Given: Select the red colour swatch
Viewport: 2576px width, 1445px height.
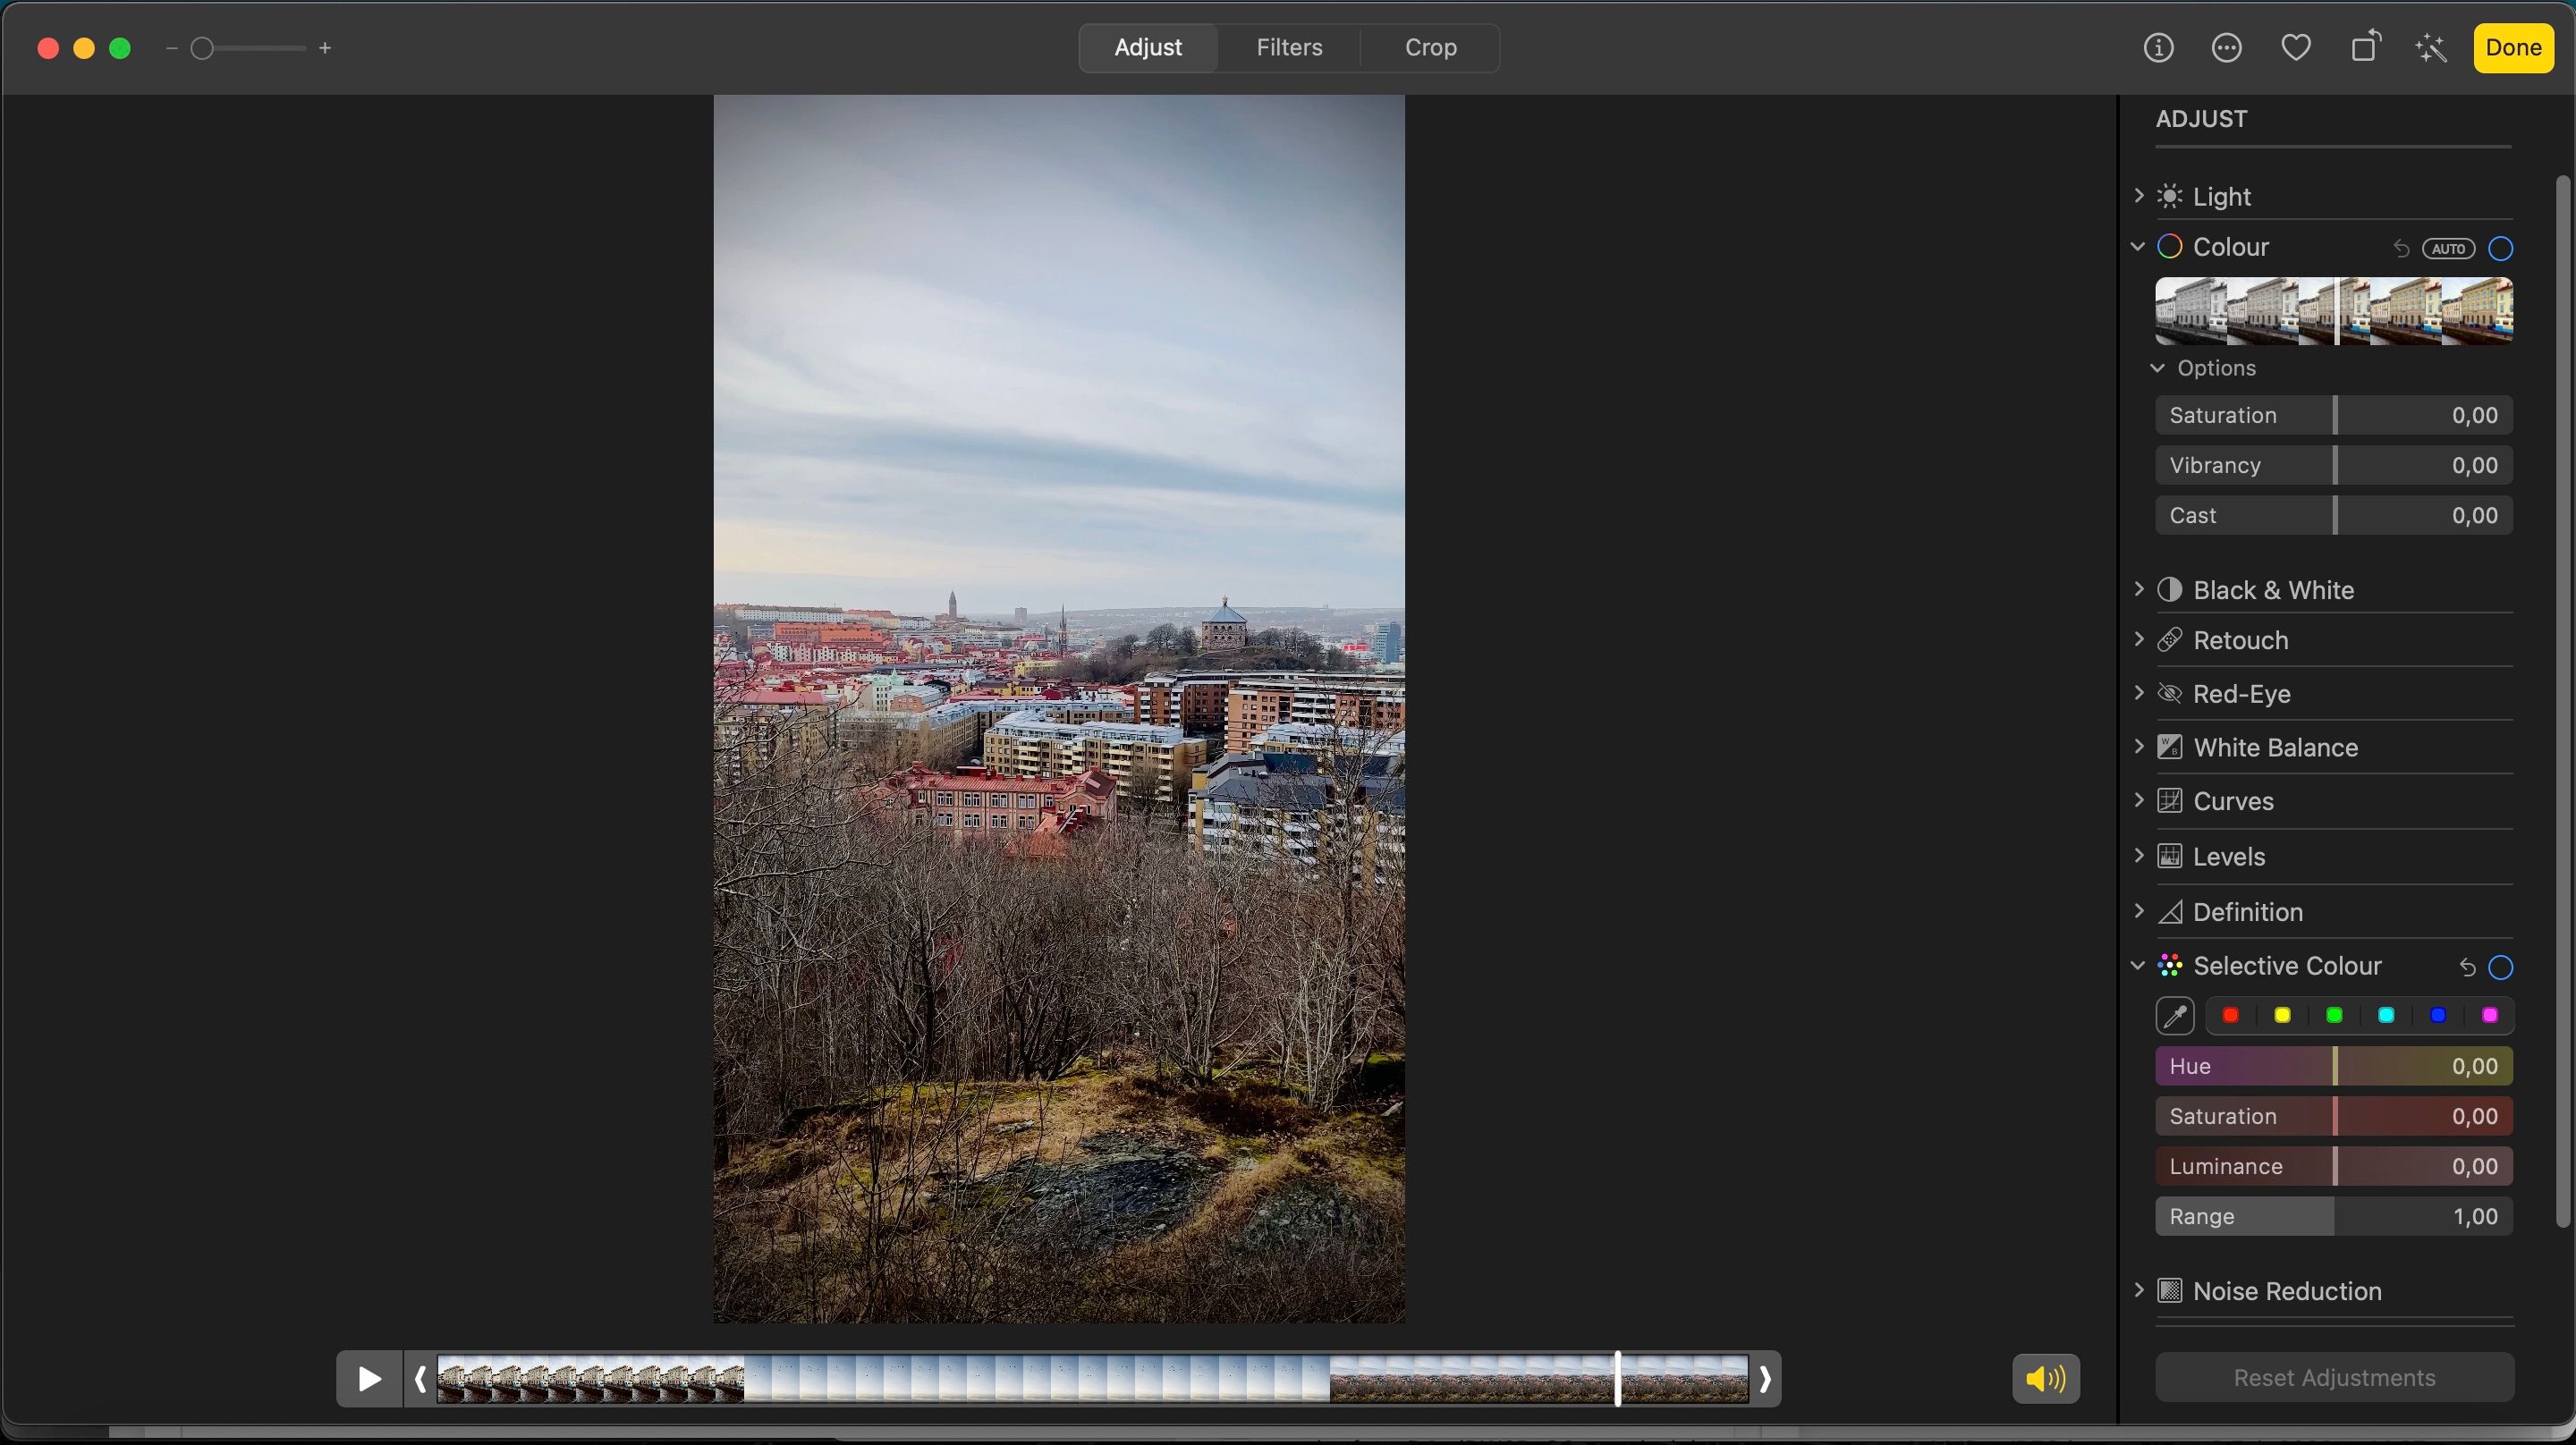Looking at the screenshot, I should click(2230, 1016).
